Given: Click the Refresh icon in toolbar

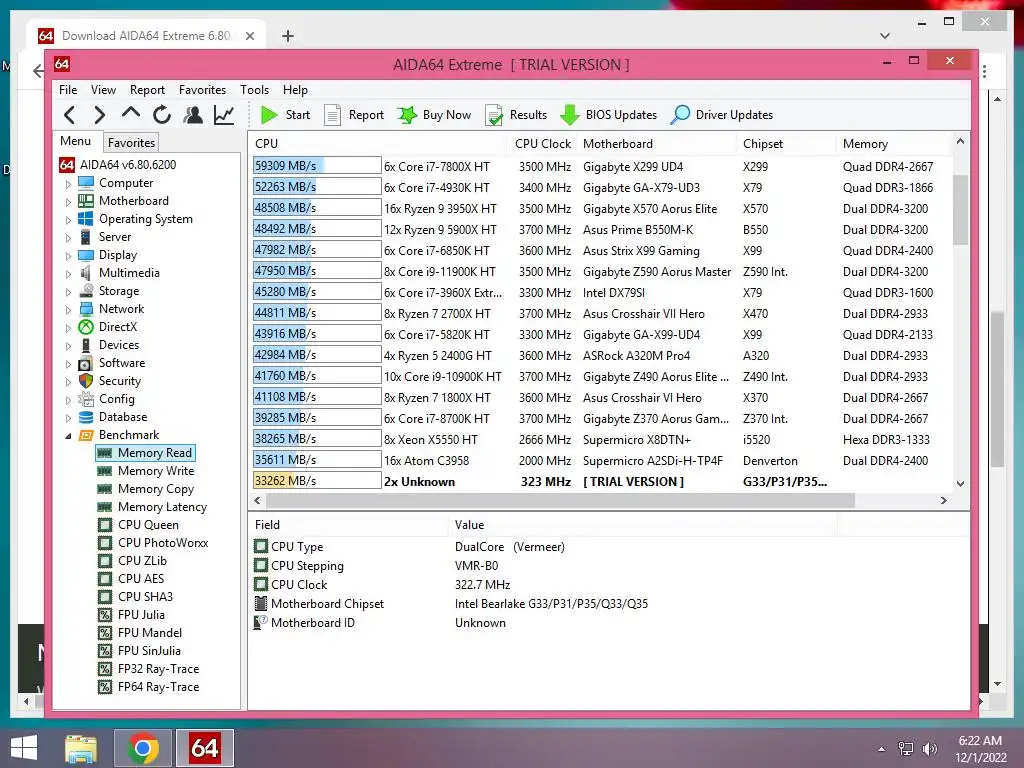Looking at the screenshot, I should click(x=162, y=115).
